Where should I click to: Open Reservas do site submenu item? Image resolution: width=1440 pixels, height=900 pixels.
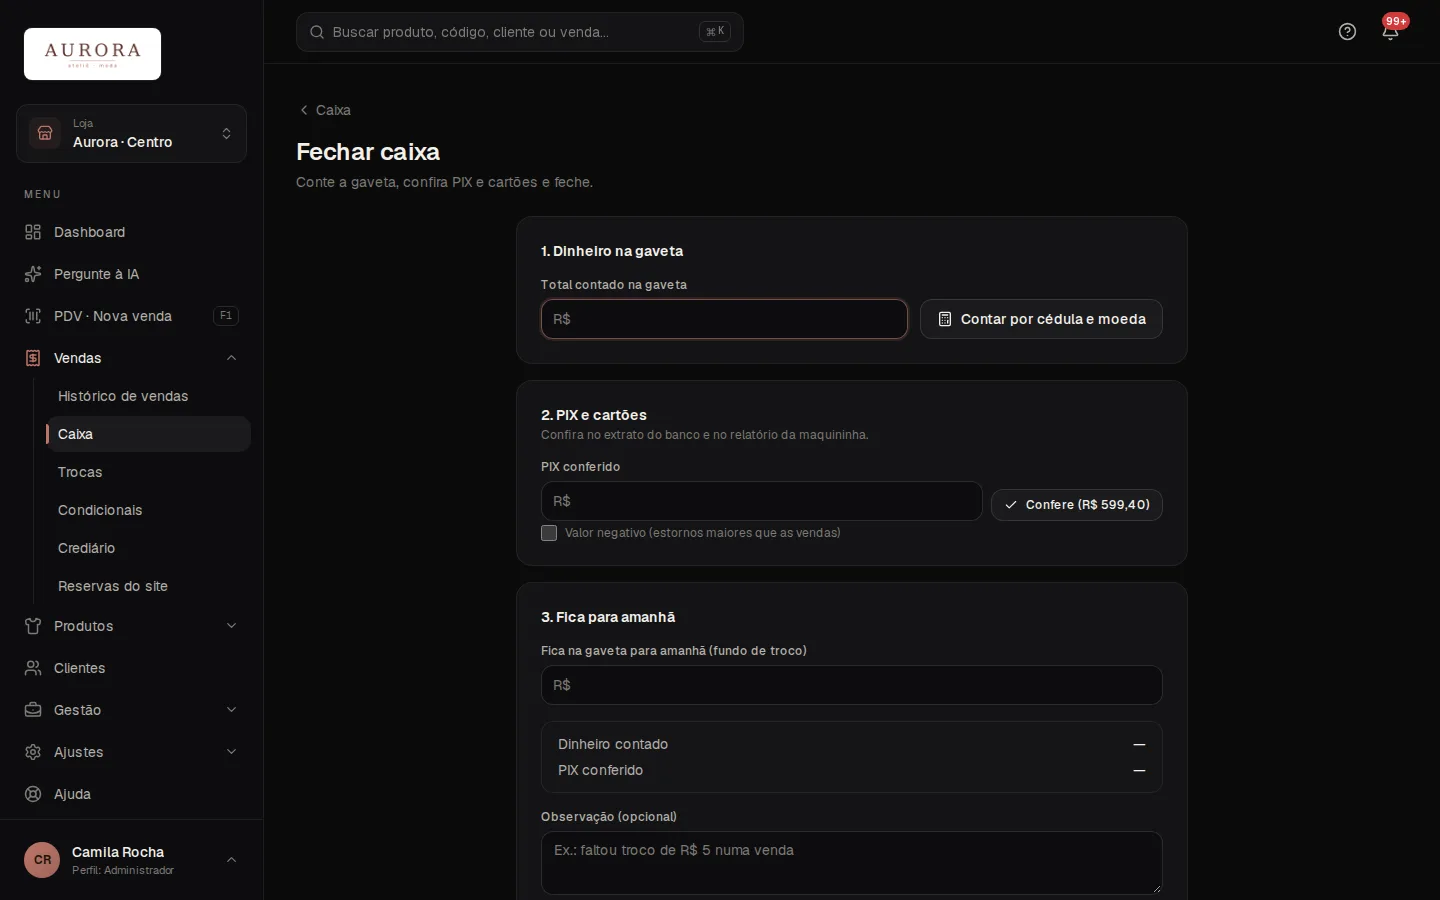pos(148,586)
